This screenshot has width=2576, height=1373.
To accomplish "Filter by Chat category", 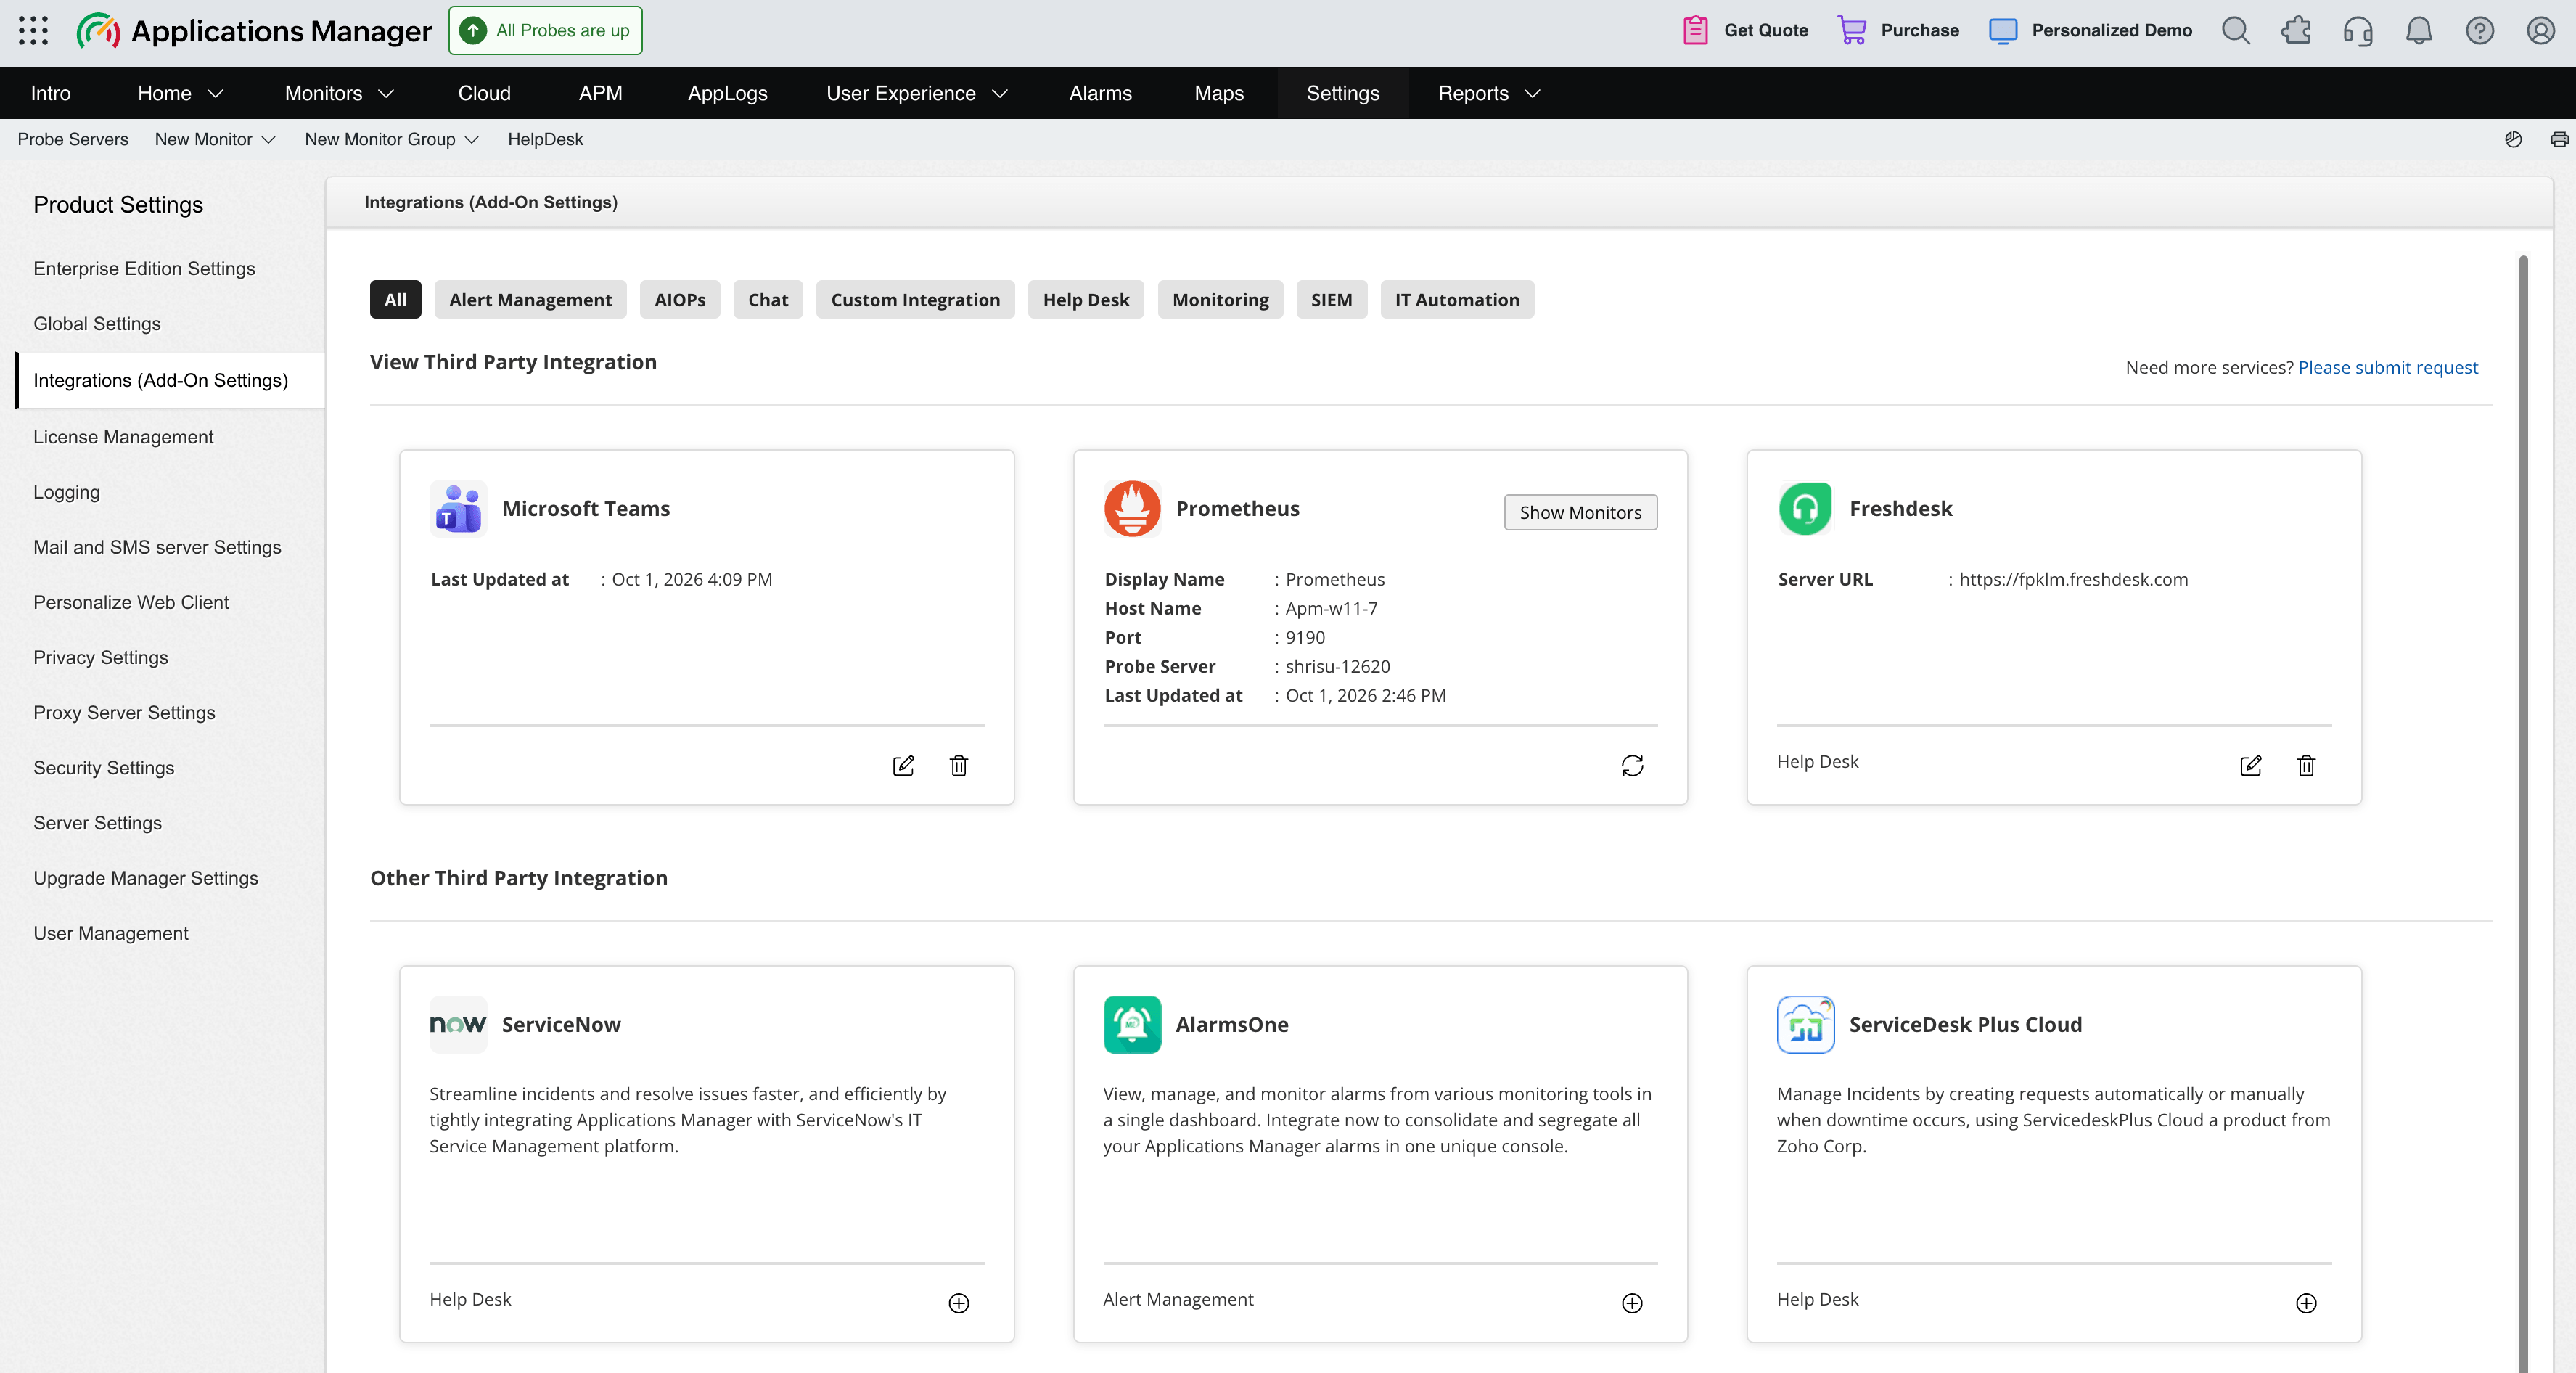I will (768, 299).
